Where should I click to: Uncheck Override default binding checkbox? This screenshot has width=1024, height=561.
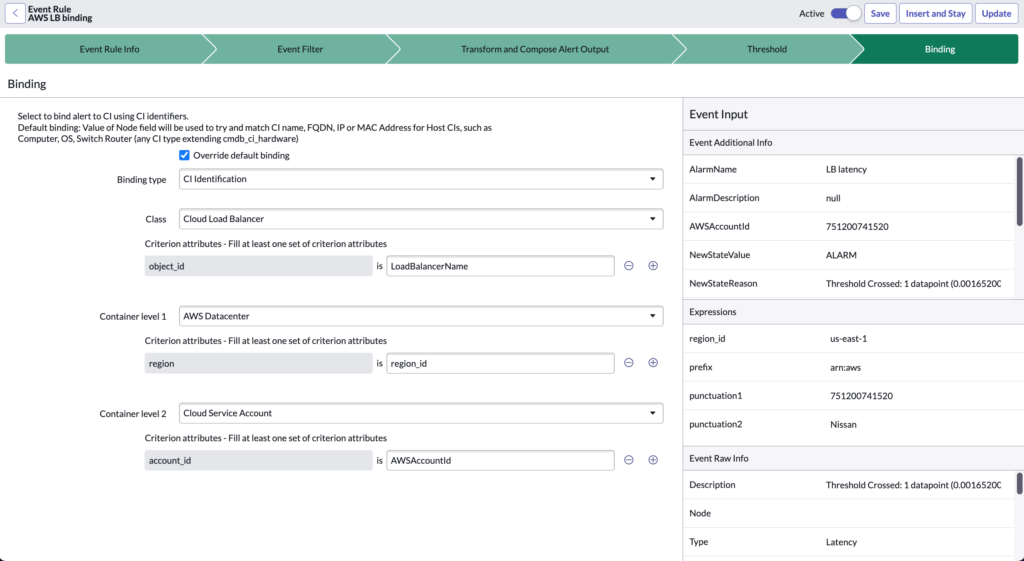pyautogui.click(x=184, y=156)
